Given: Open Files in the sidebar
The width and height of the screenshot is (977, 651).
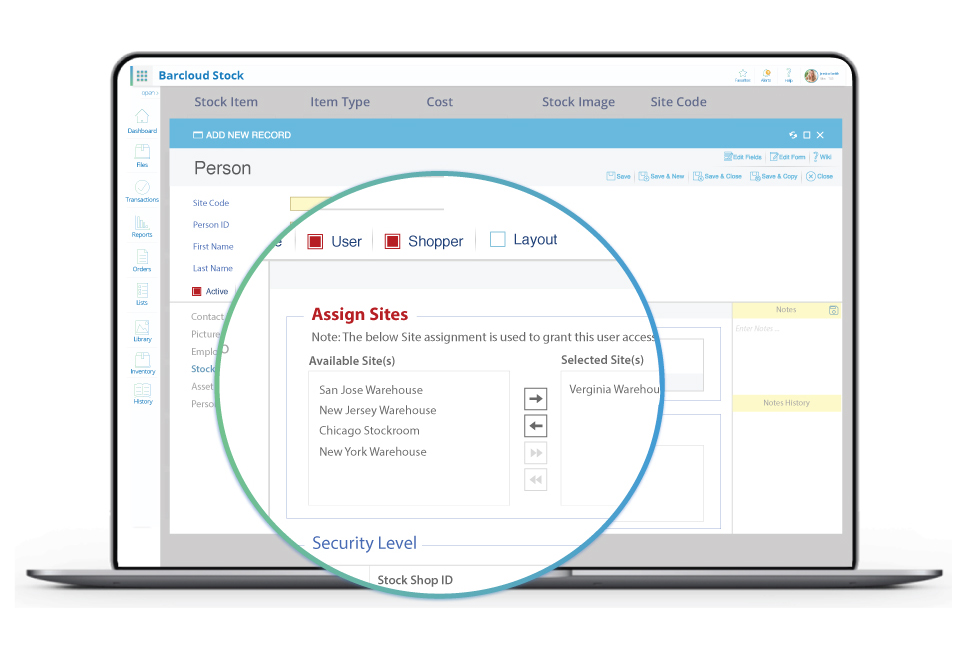Looking at the screenshot, I should point(142,156).
